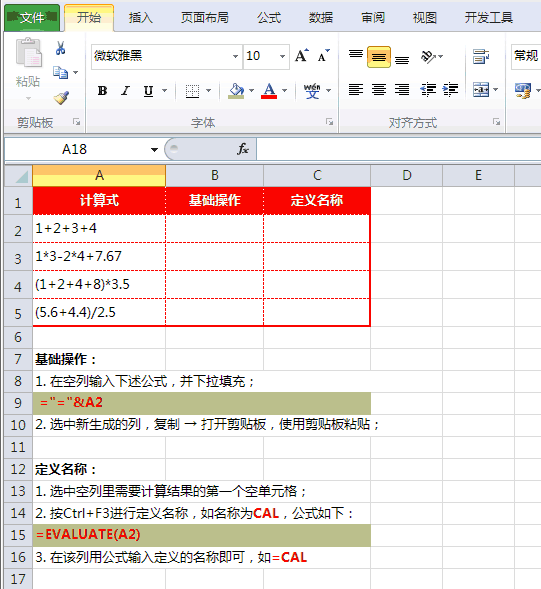Select row 5 header
The image size is (541, 589).
tap(18, 313)
